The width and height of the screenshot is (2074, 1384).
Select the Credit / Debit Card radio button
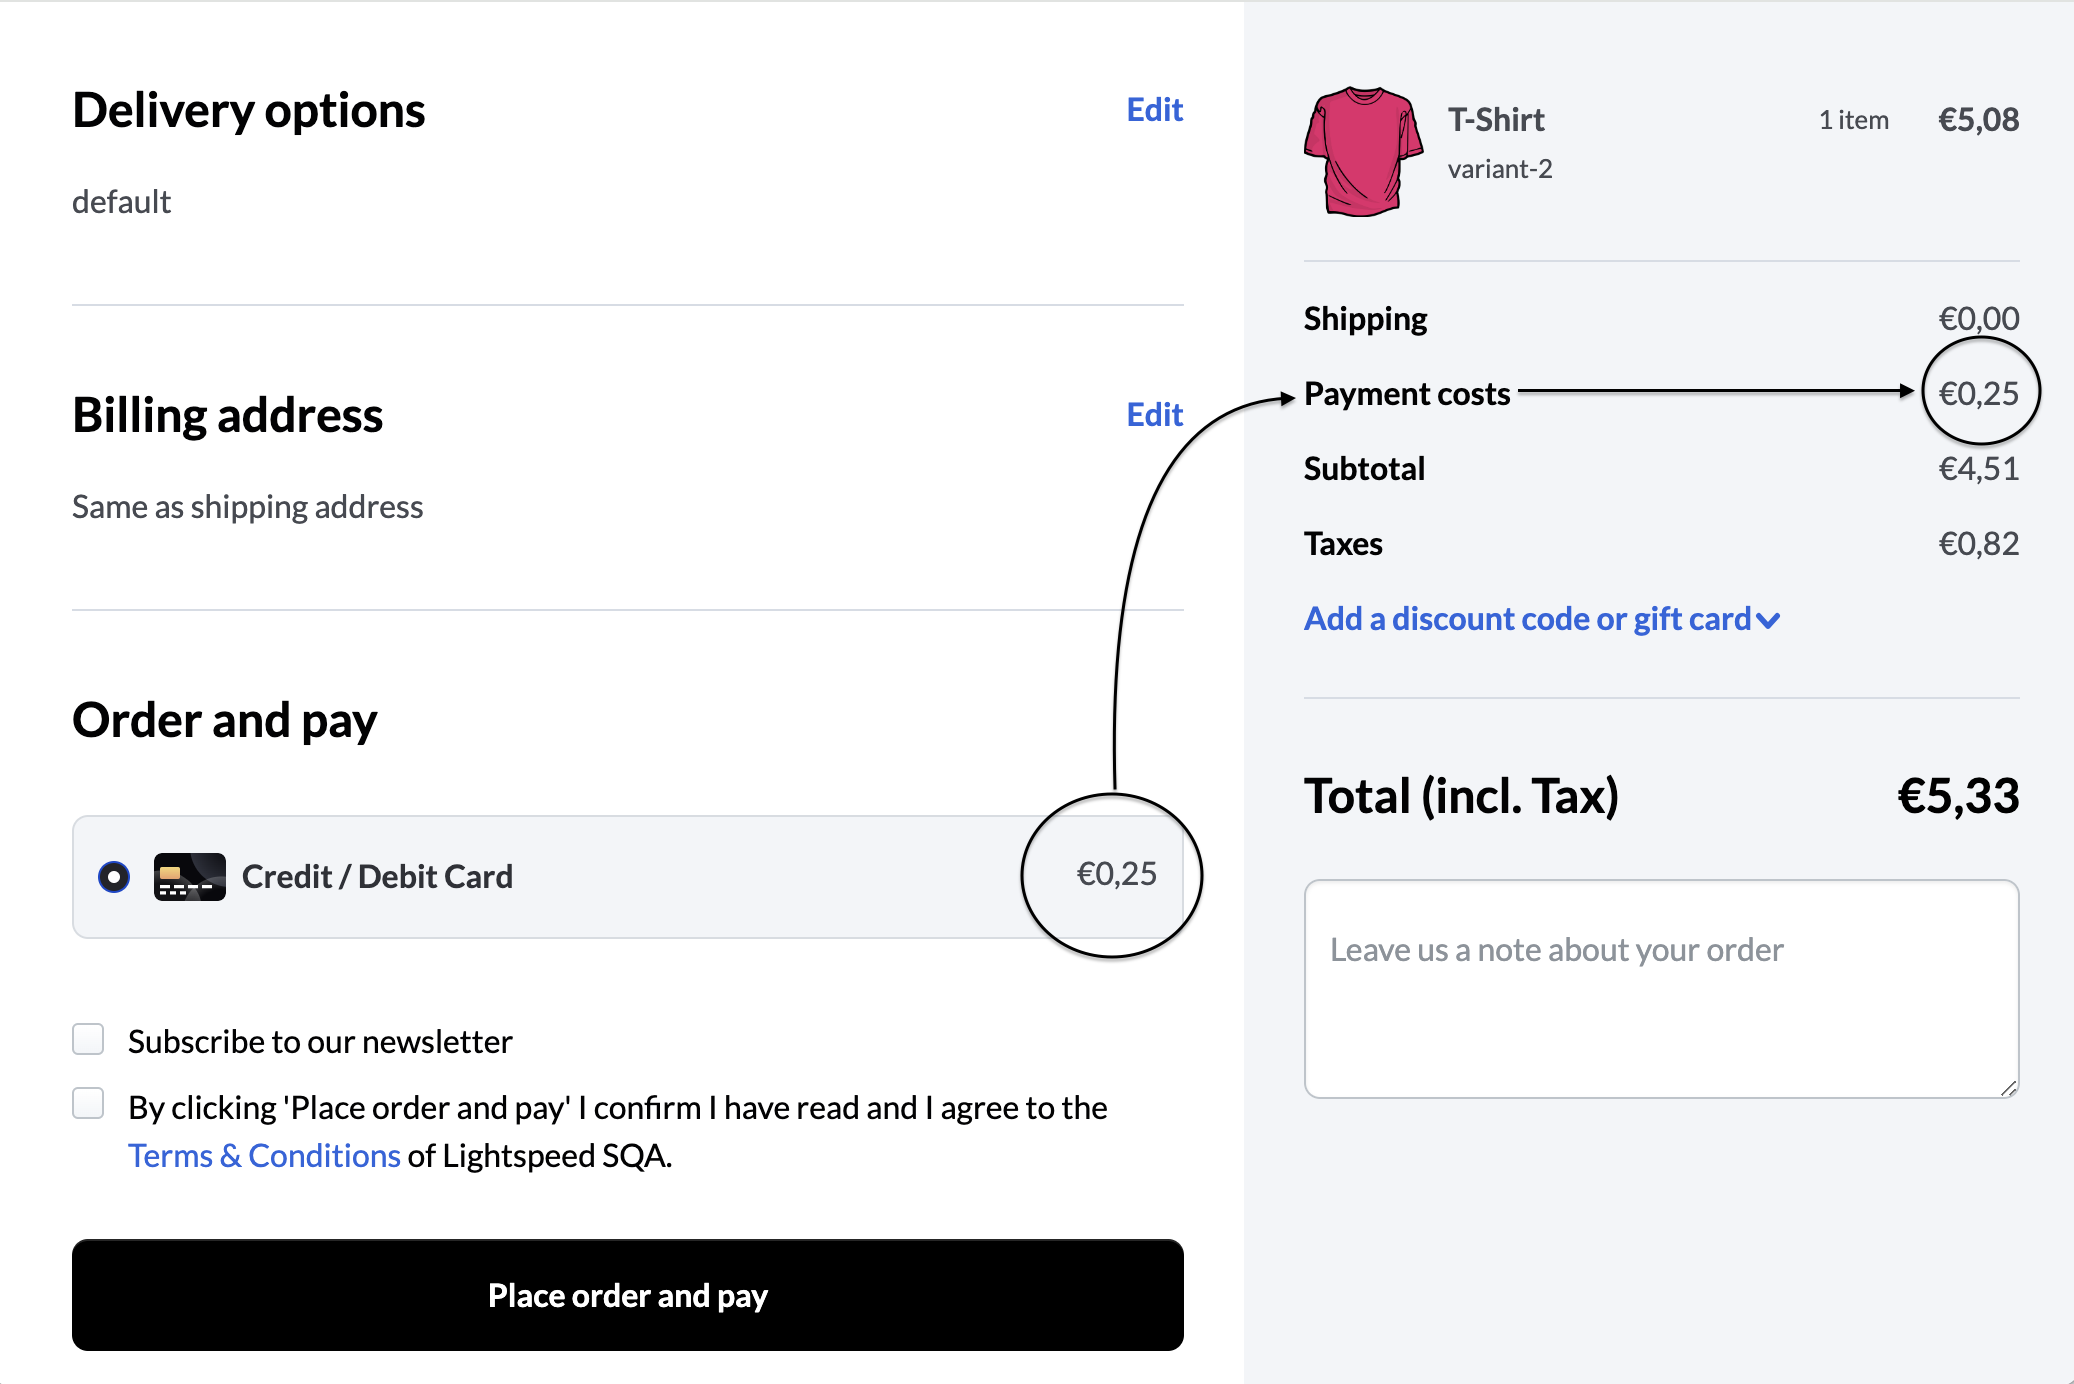point(113,875)
